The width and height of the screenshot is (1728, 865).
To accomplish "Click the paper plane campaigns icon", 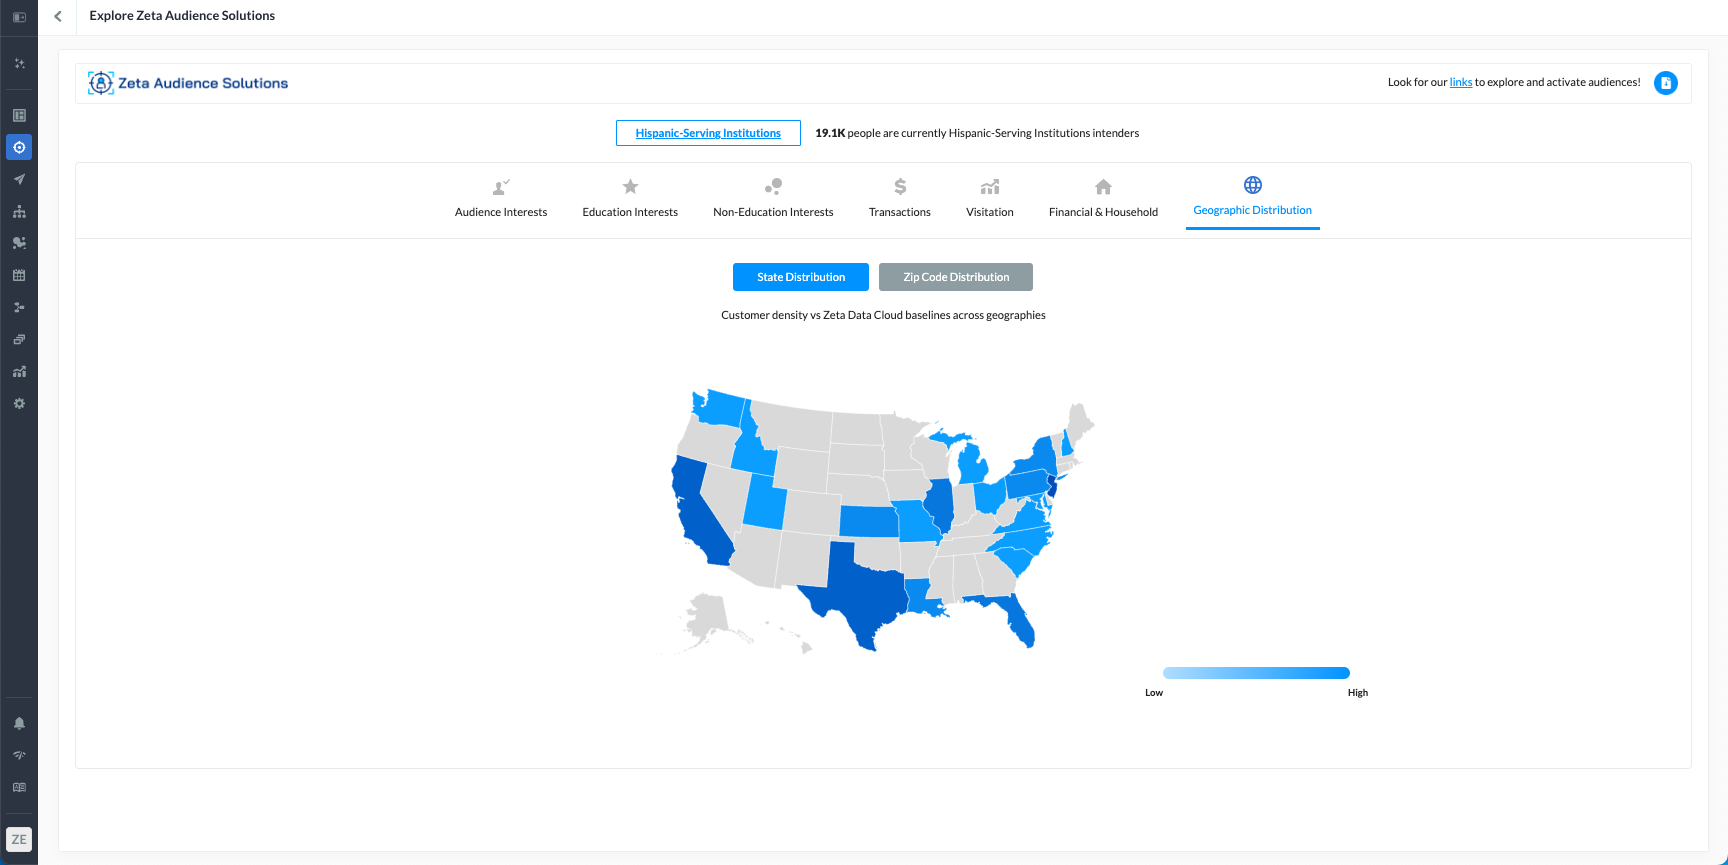I will [x=19, y=179].
